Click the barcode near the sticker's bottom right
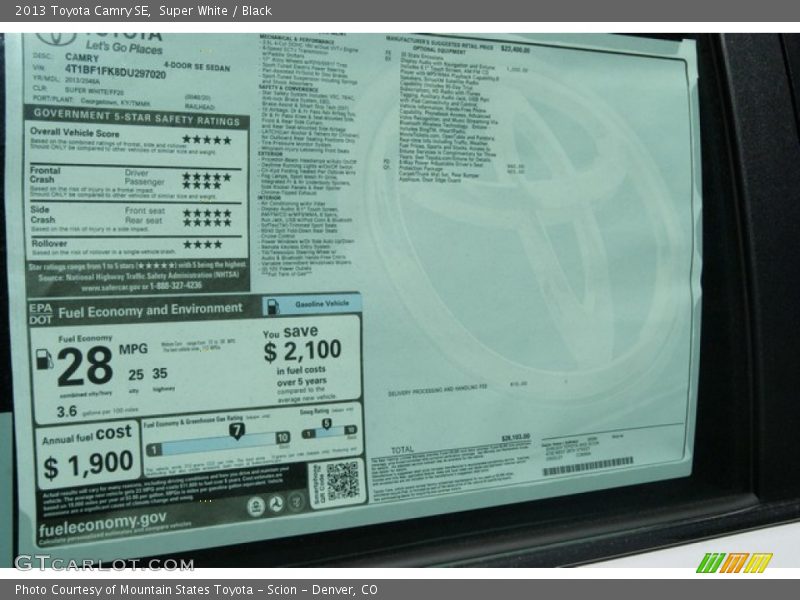The height and width of the screenshot is (600, 800). pos(588,466)
